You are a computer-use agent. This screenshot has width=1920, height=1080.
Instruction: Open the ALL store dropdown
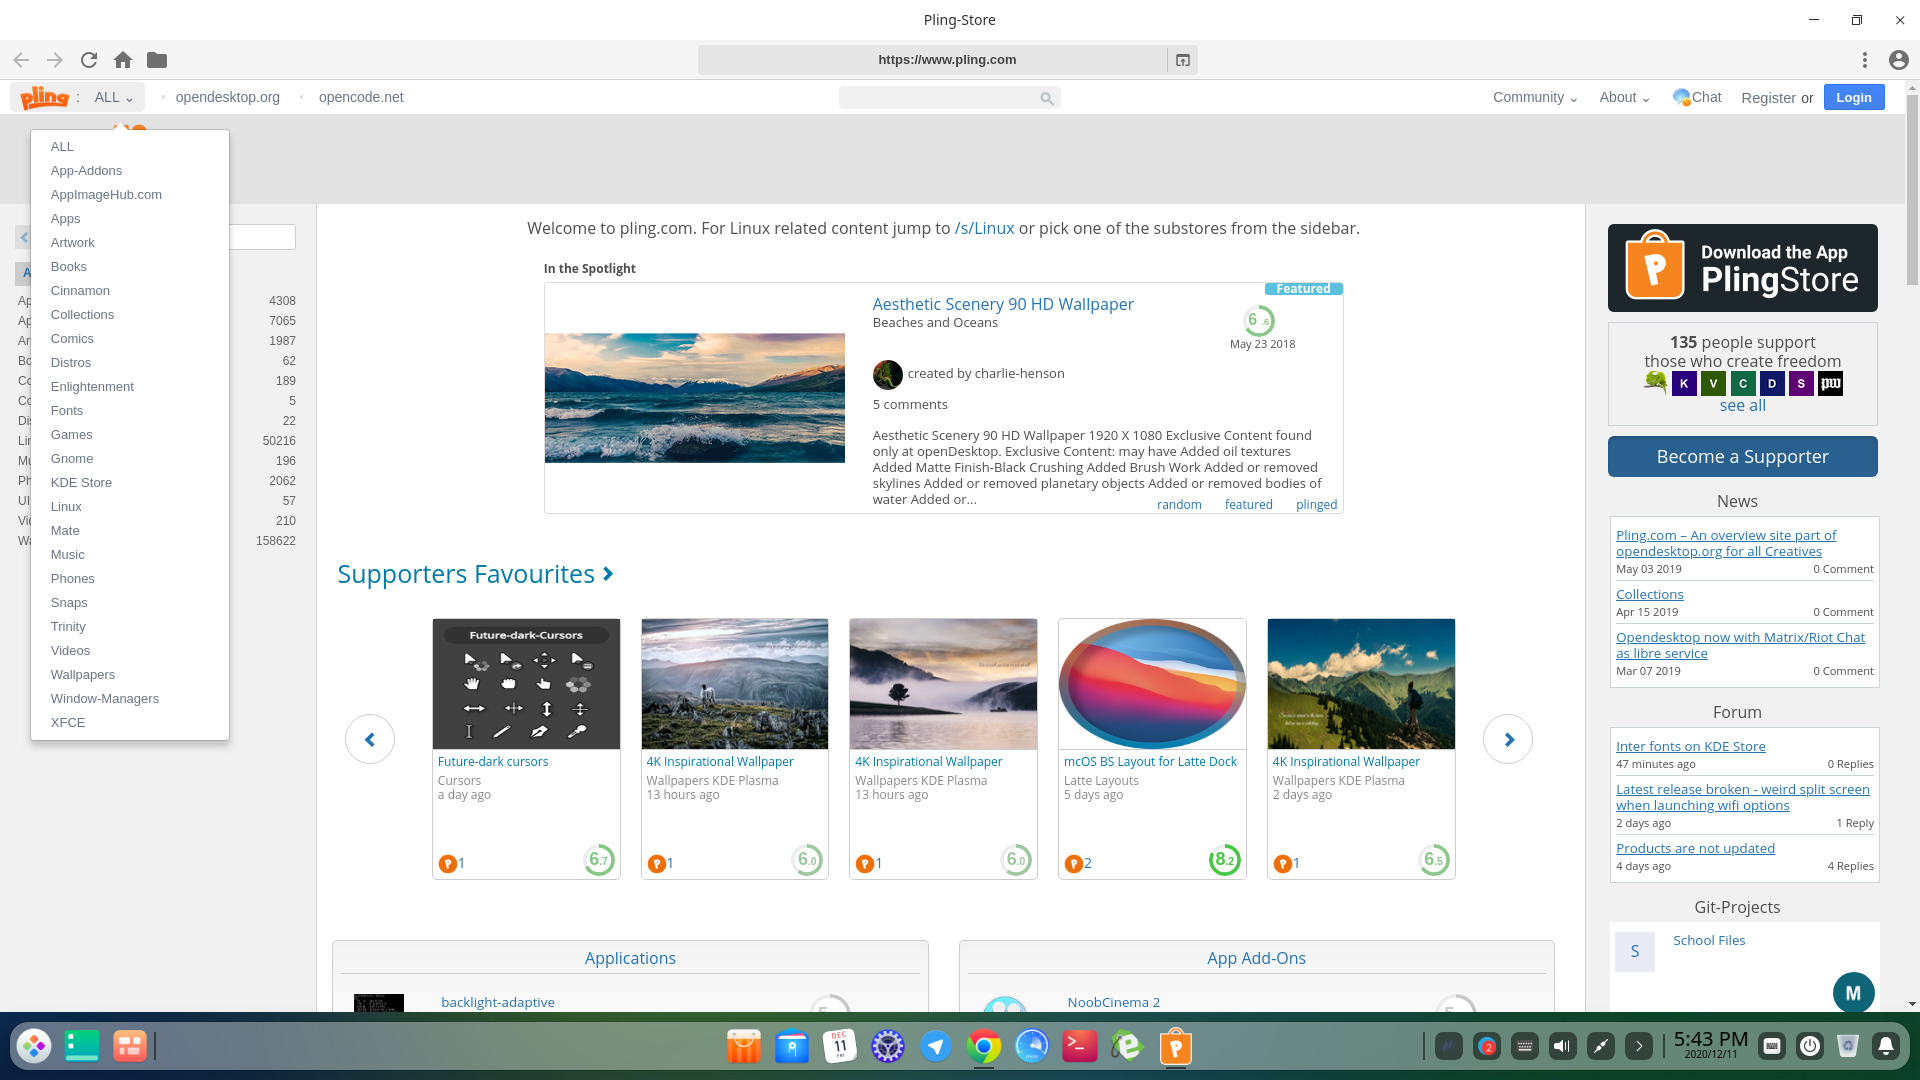[113, 97]
